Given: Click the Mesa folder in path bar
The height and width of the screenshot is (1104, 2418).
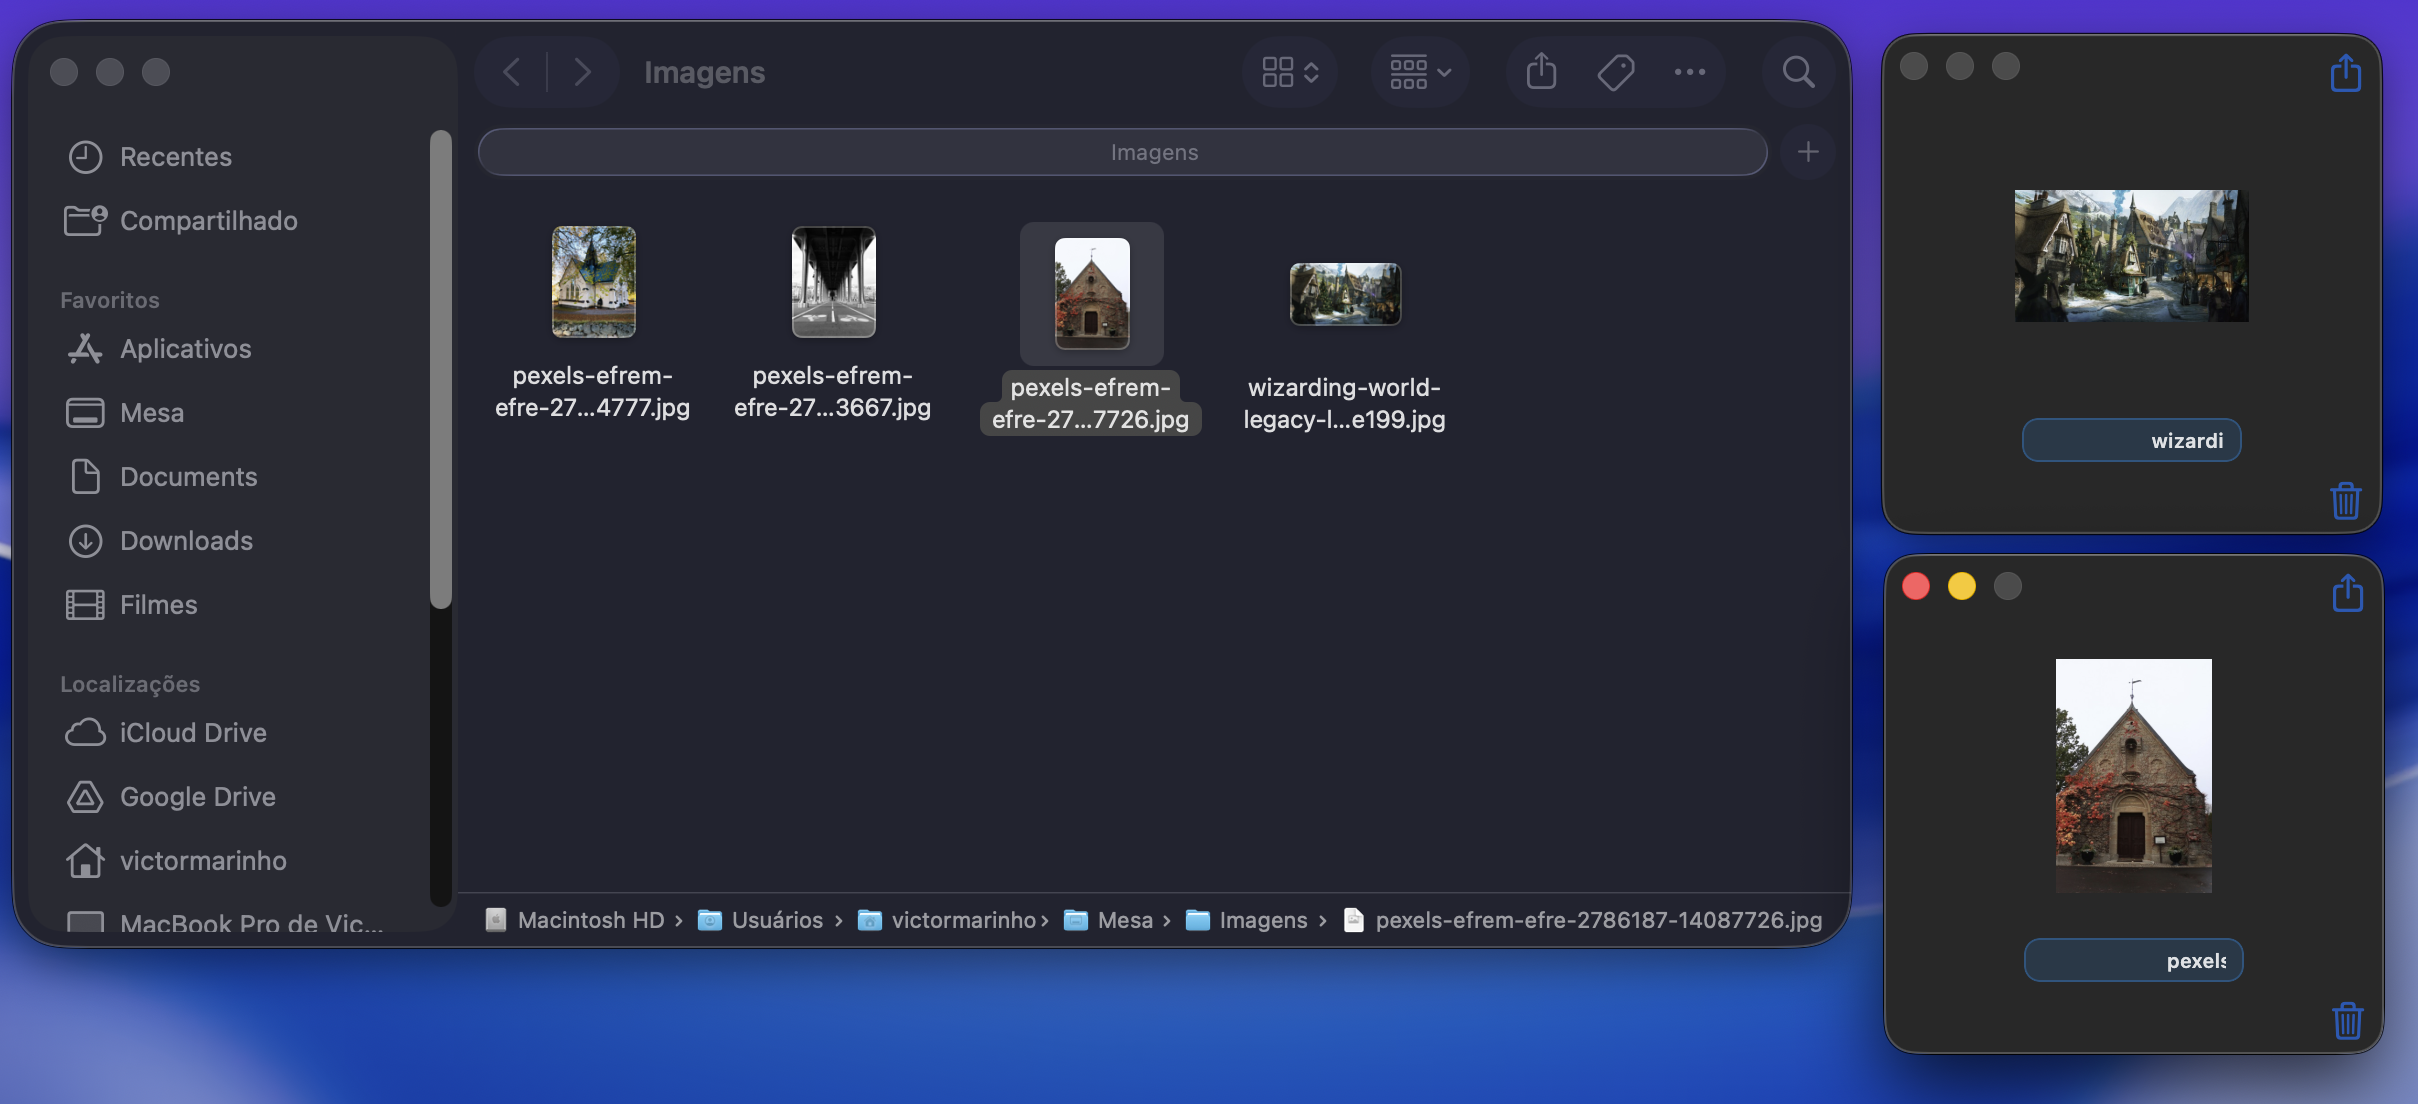Looking at the screenshot, I should [x=1124, y=920].
